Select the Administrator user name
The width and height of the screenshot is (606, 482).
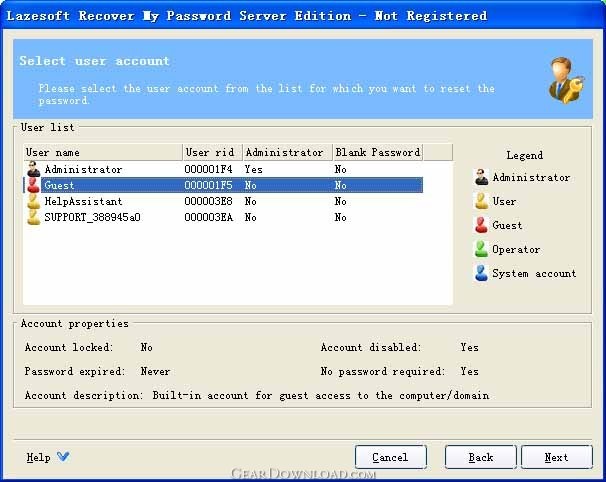coord(83,169)
